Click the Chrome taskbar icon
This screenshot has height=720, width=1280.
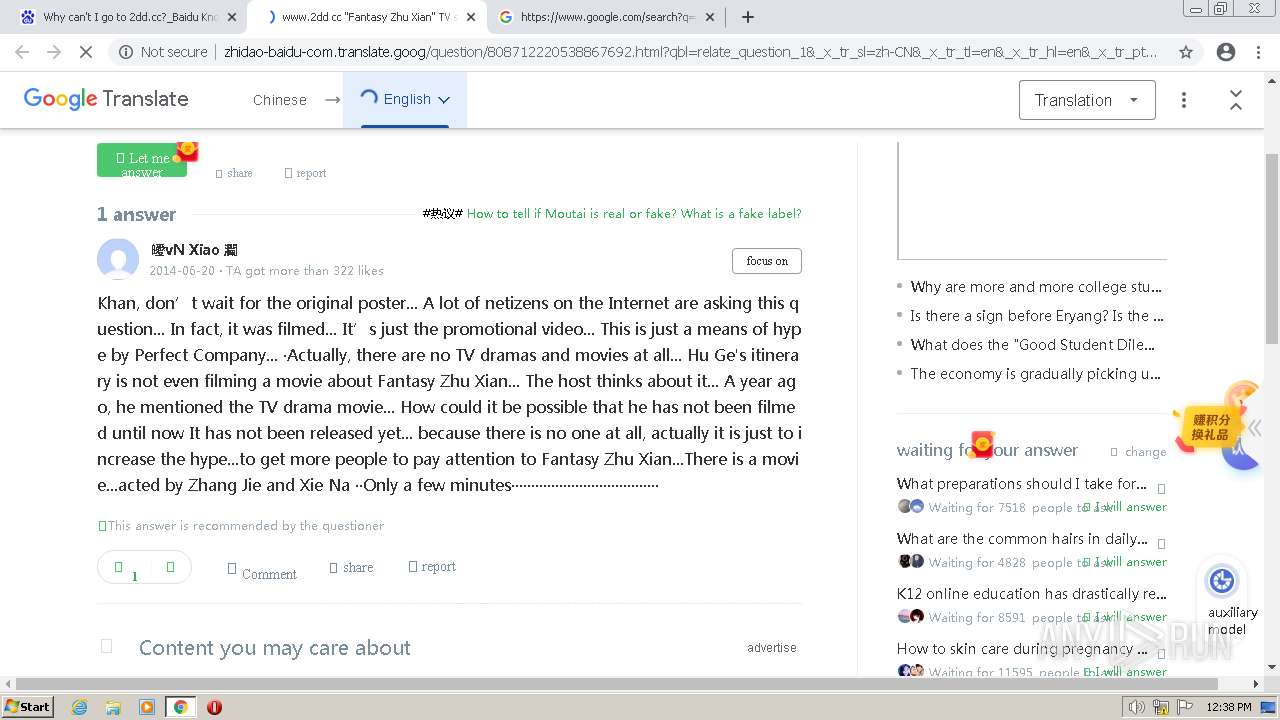coord(180,707)
